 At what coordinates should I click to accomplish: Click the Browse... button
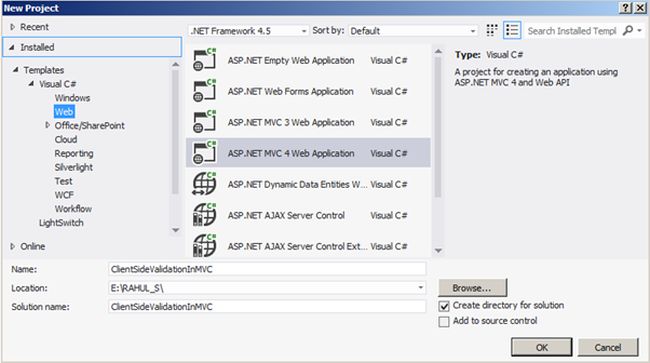[x=473, y=288]
